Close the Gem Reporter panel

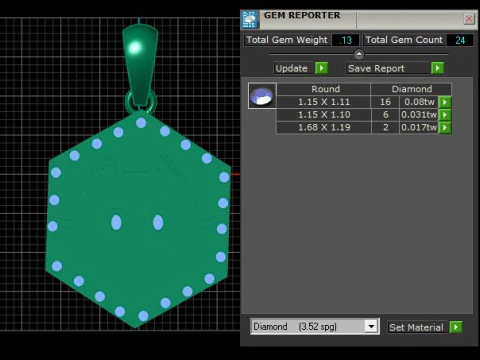469,19
